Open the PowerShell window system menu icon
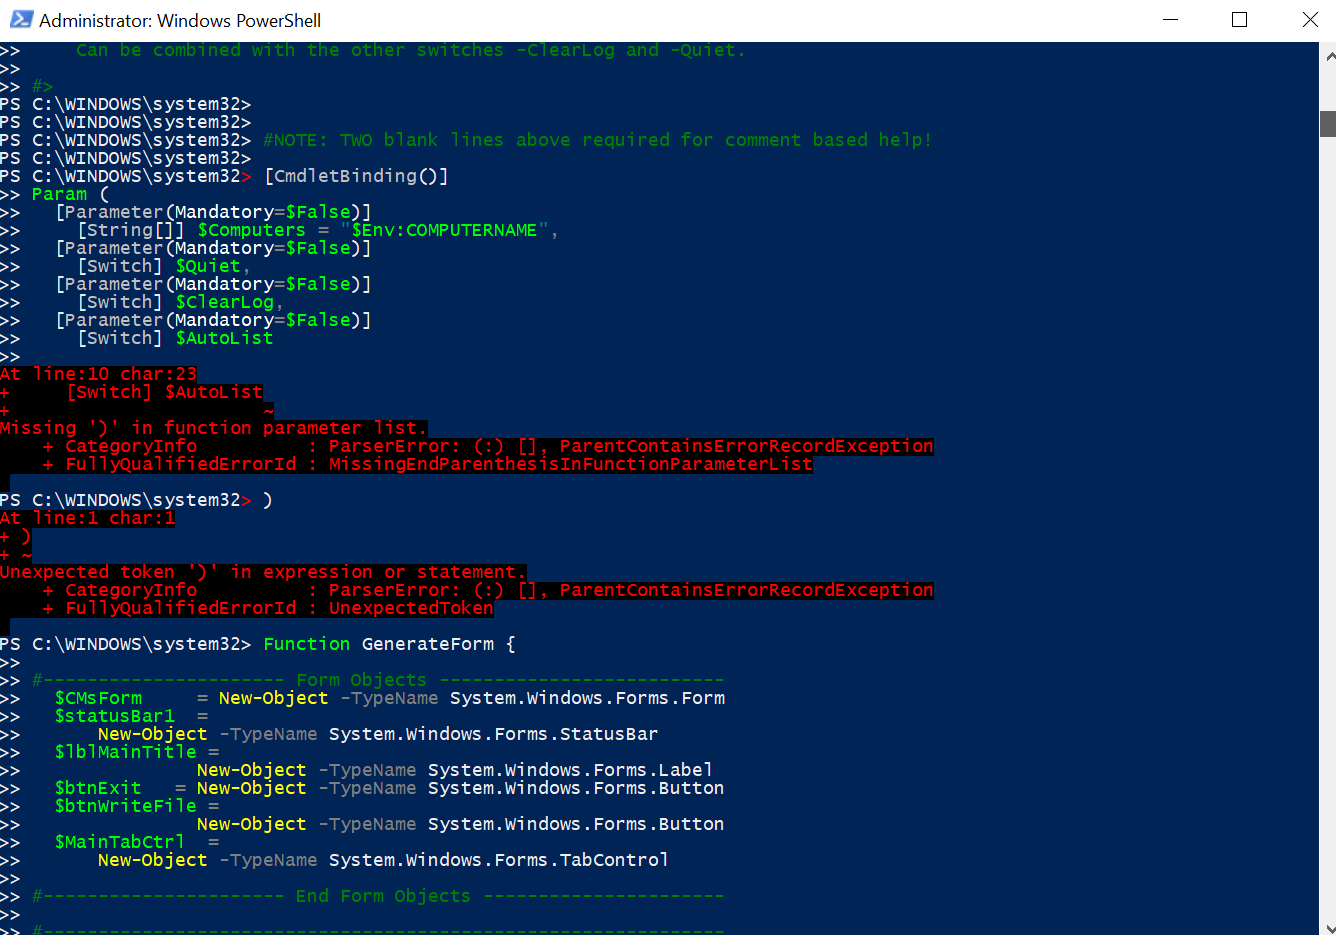The height and width of the screenshot is (935, 1336). (20, 20)
